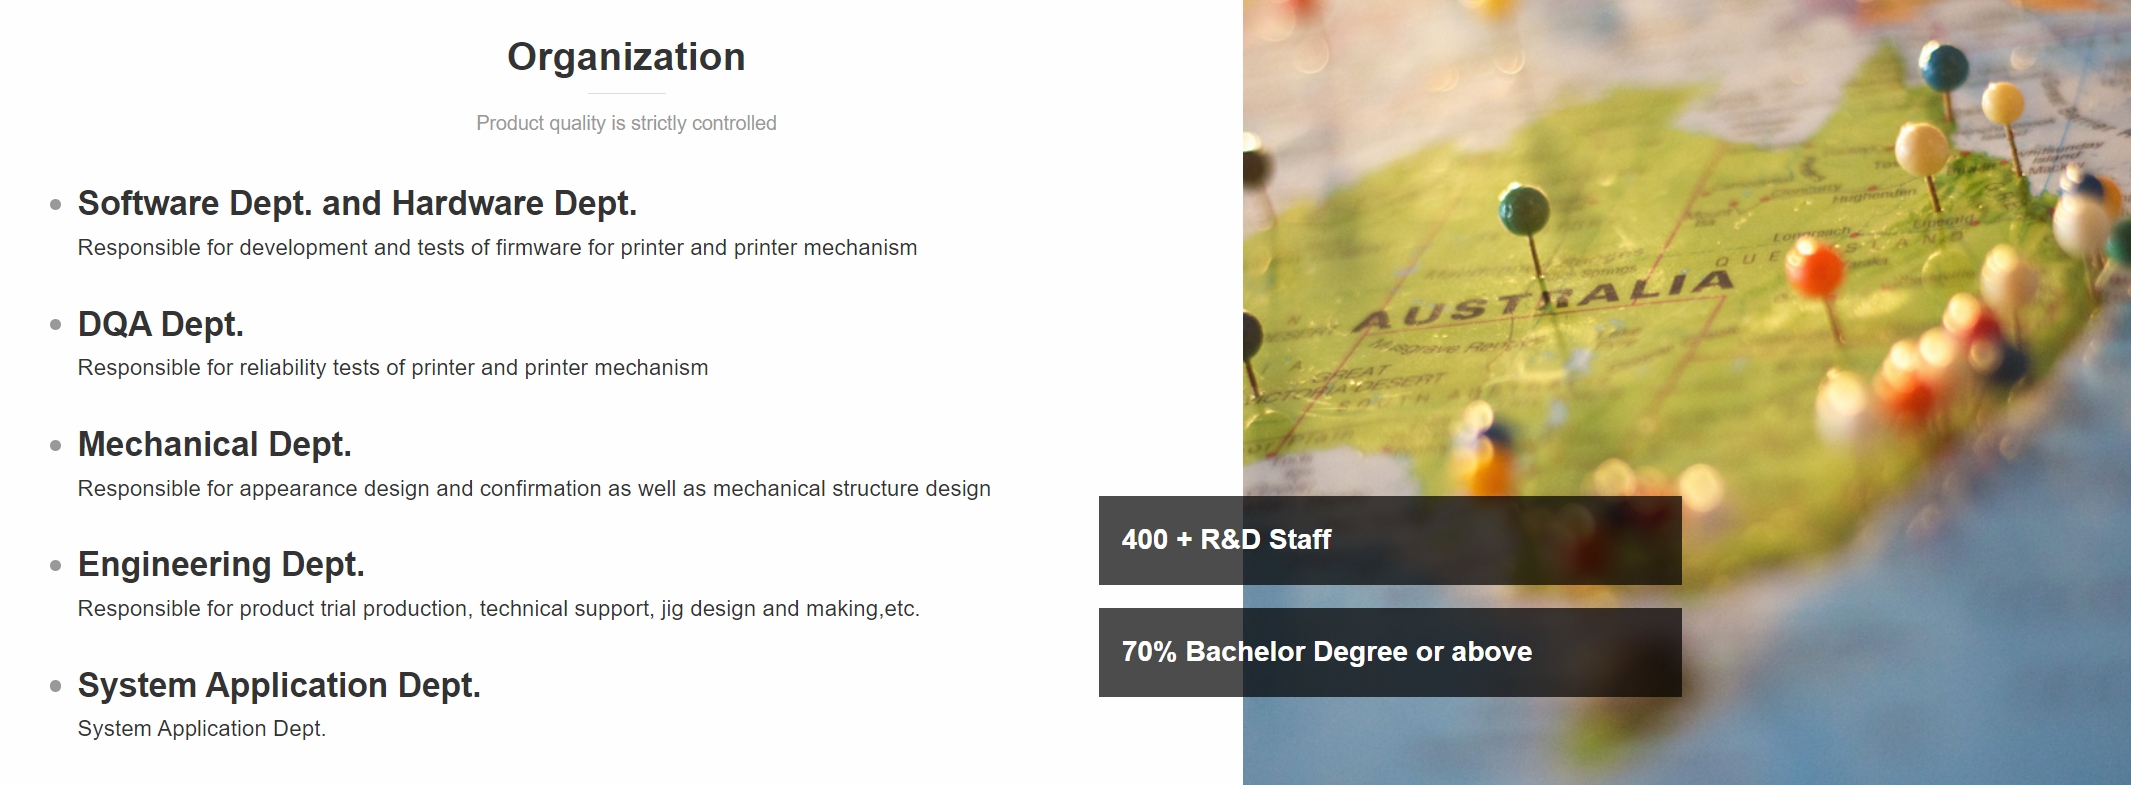Click the bullet beside Mechanical Dept.
Viewport: 2131px width, 785px height.
click(x=56, y=446)
